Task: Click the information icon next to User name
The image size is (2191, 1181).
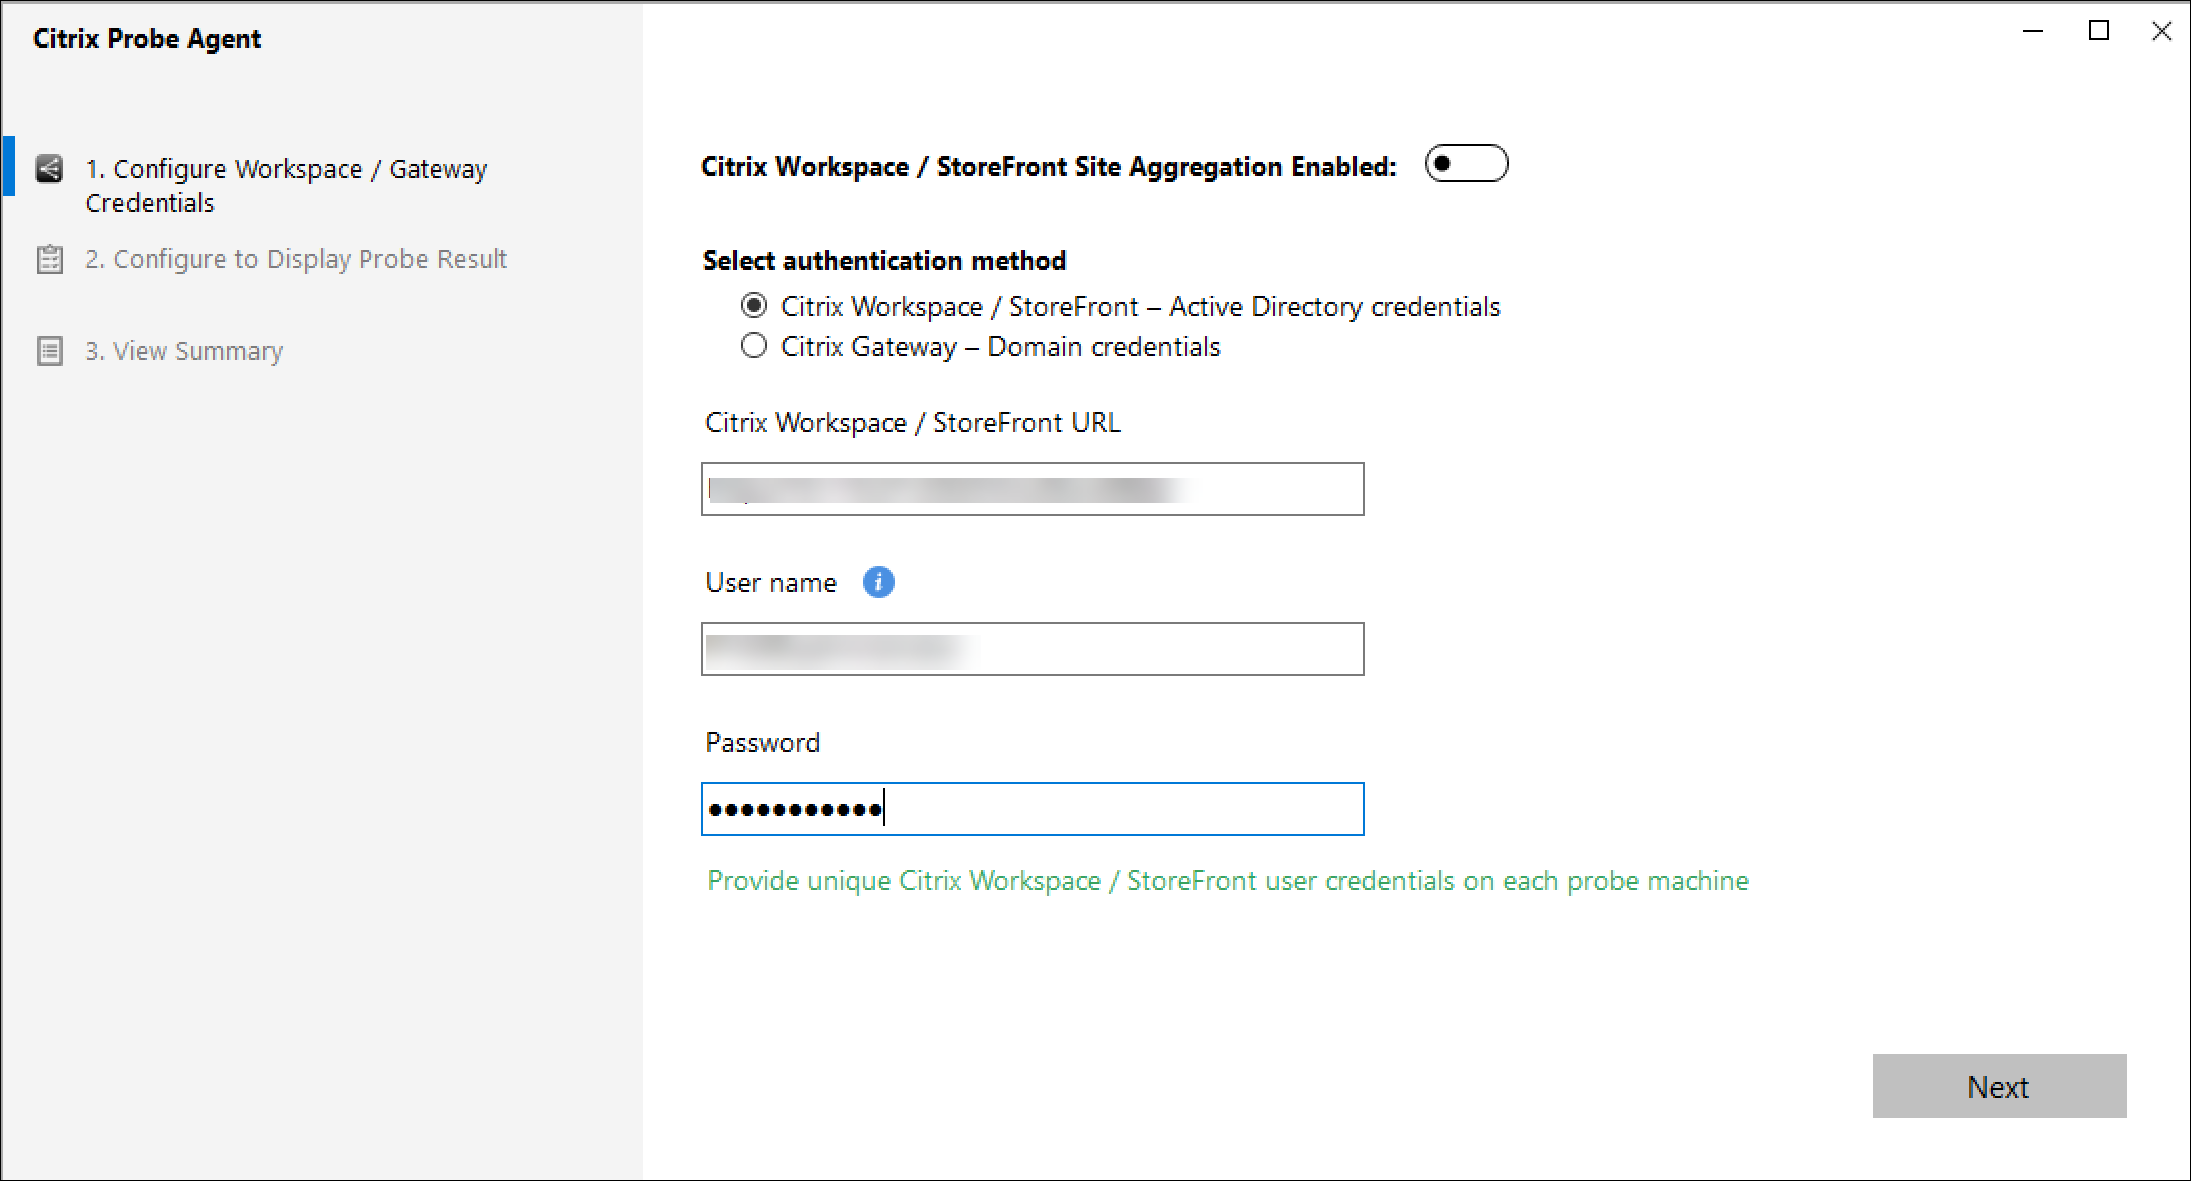Action: point(878,582)
